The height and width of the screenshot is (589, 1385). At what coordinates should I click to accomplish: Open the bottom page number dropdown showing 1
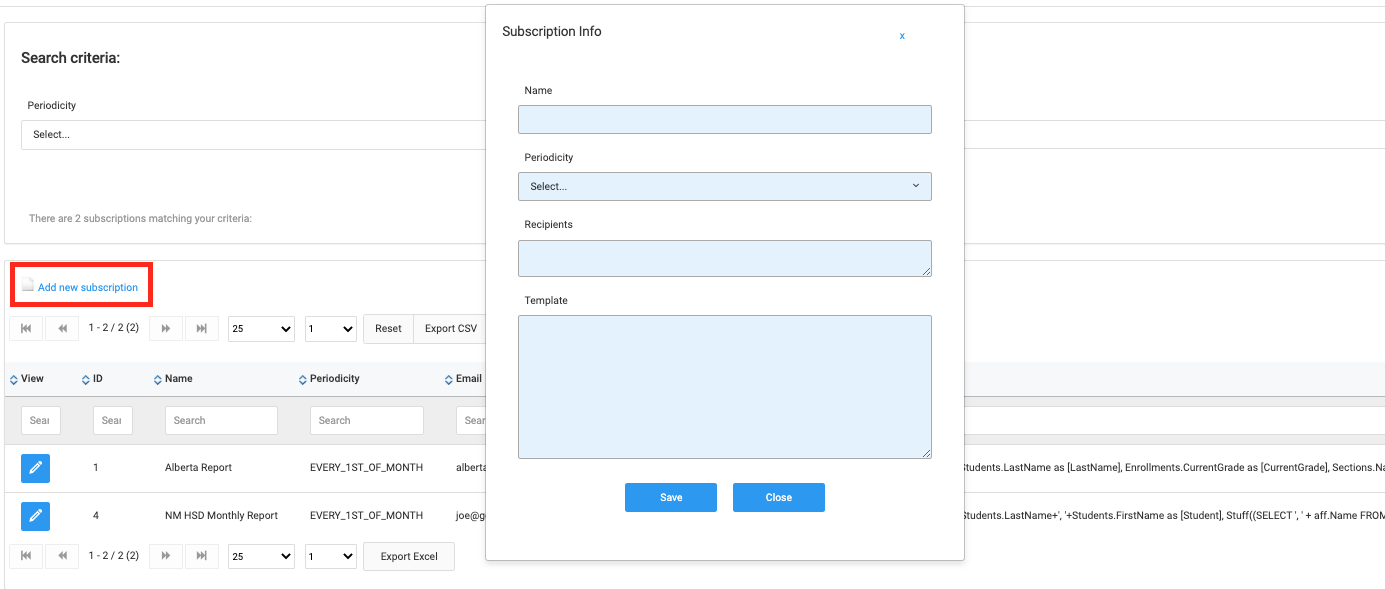click(331, 556)
